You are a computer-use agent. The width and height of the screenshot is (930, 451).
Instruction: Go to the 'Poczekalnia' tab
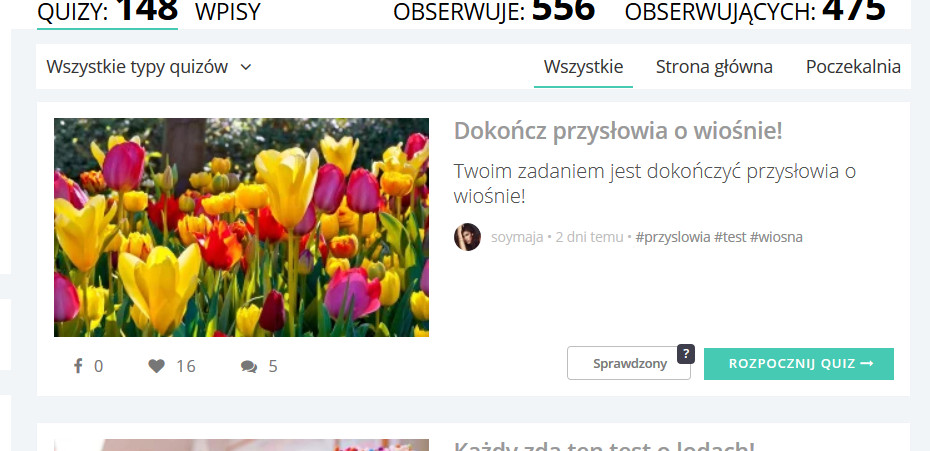[853, 67]
